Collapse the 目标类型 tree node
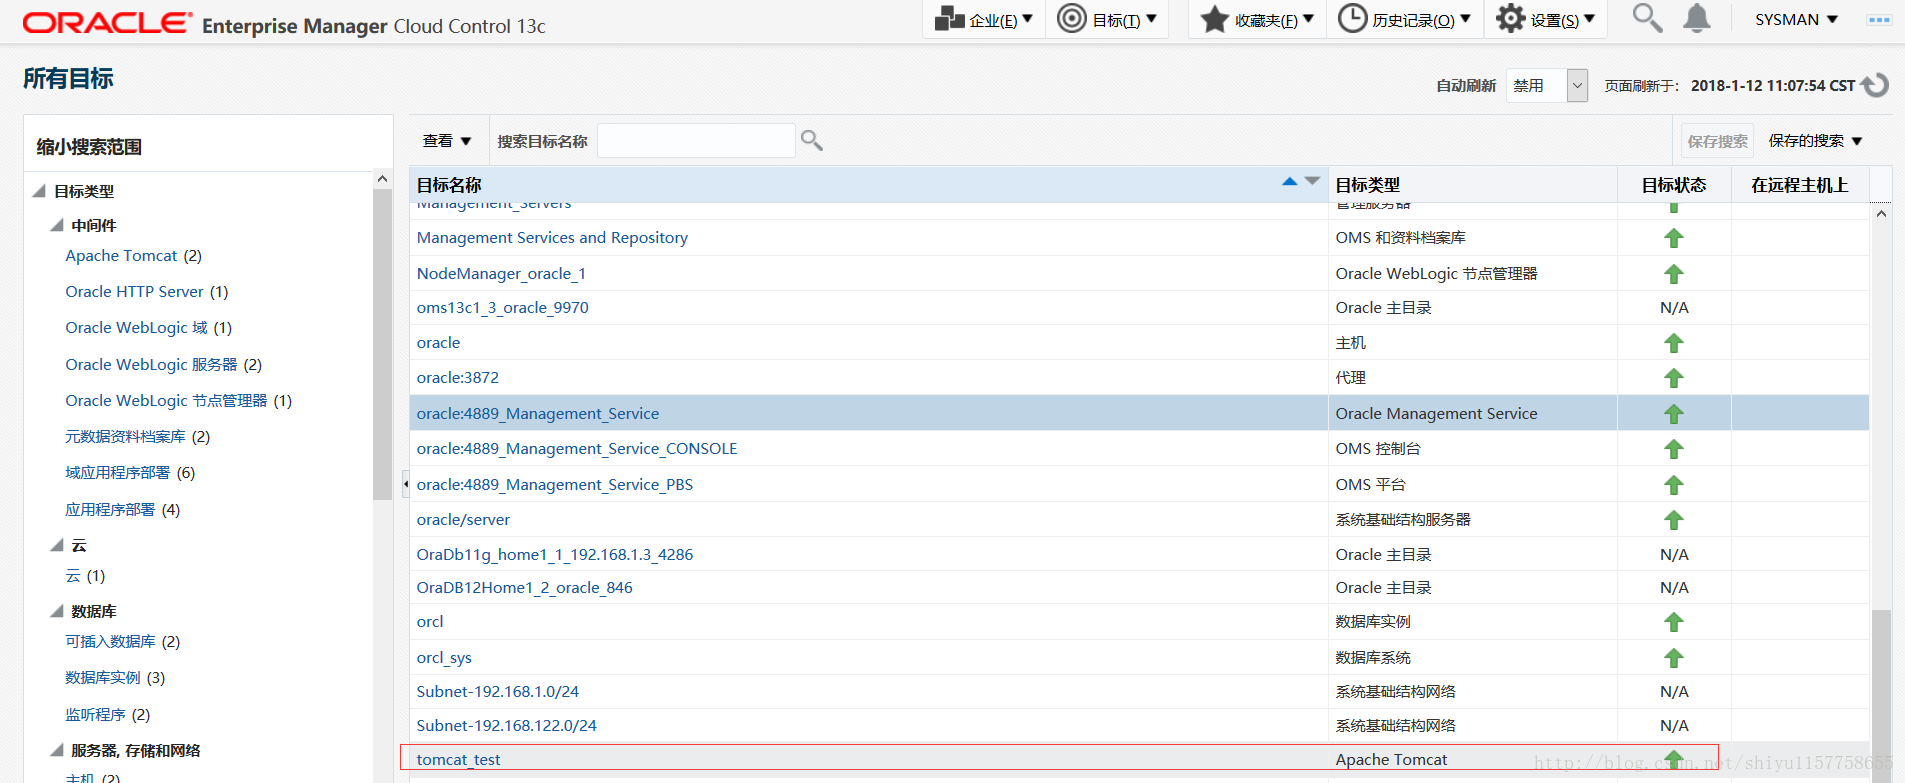 39,191
